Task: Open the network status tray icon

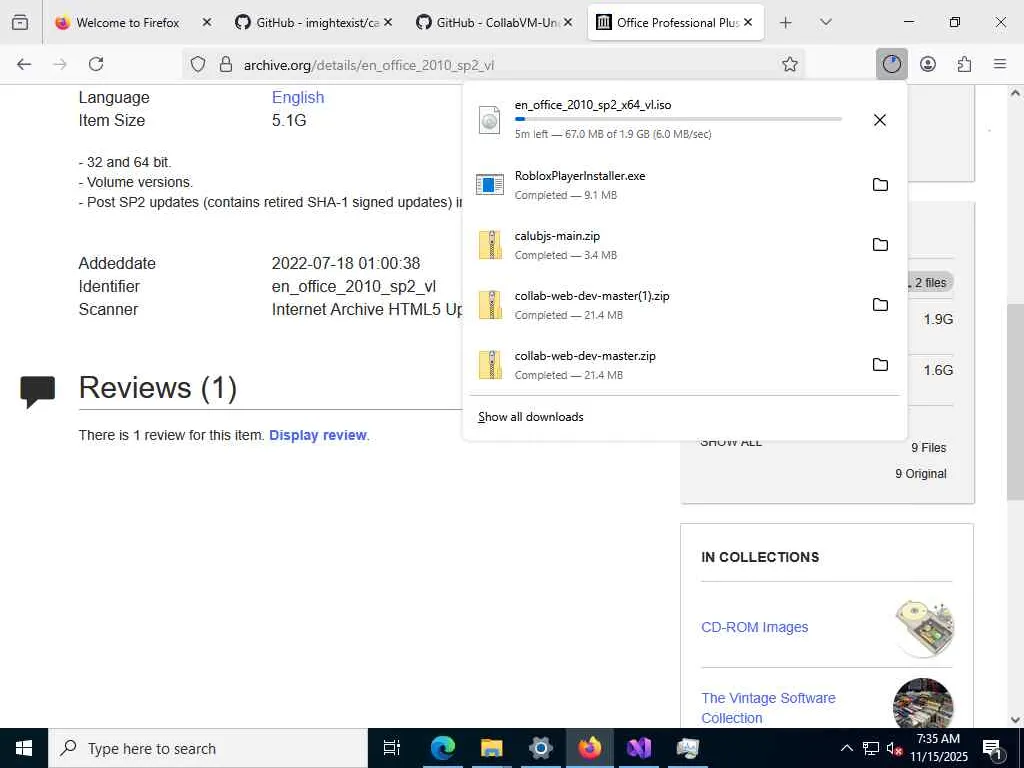Action: click(871, 748)
